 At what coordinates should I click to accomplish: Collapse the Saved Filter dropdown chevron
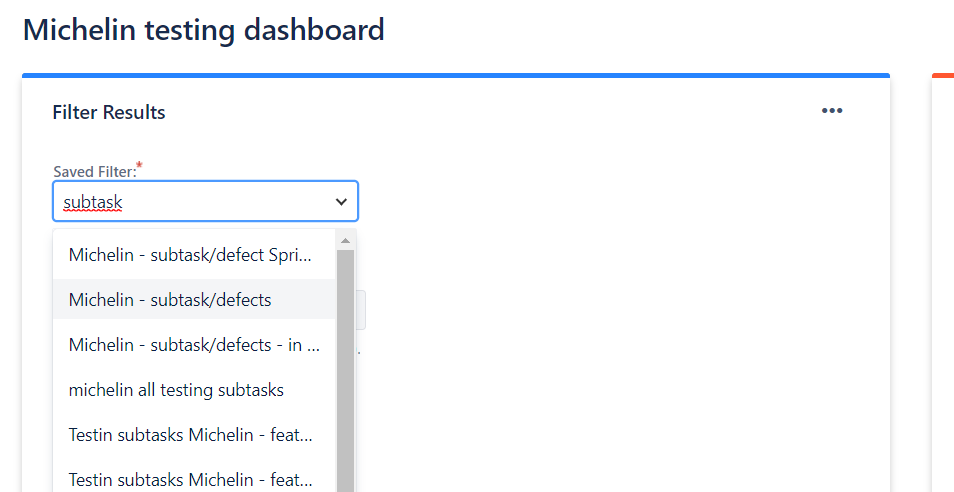click(x=341, y=201)
